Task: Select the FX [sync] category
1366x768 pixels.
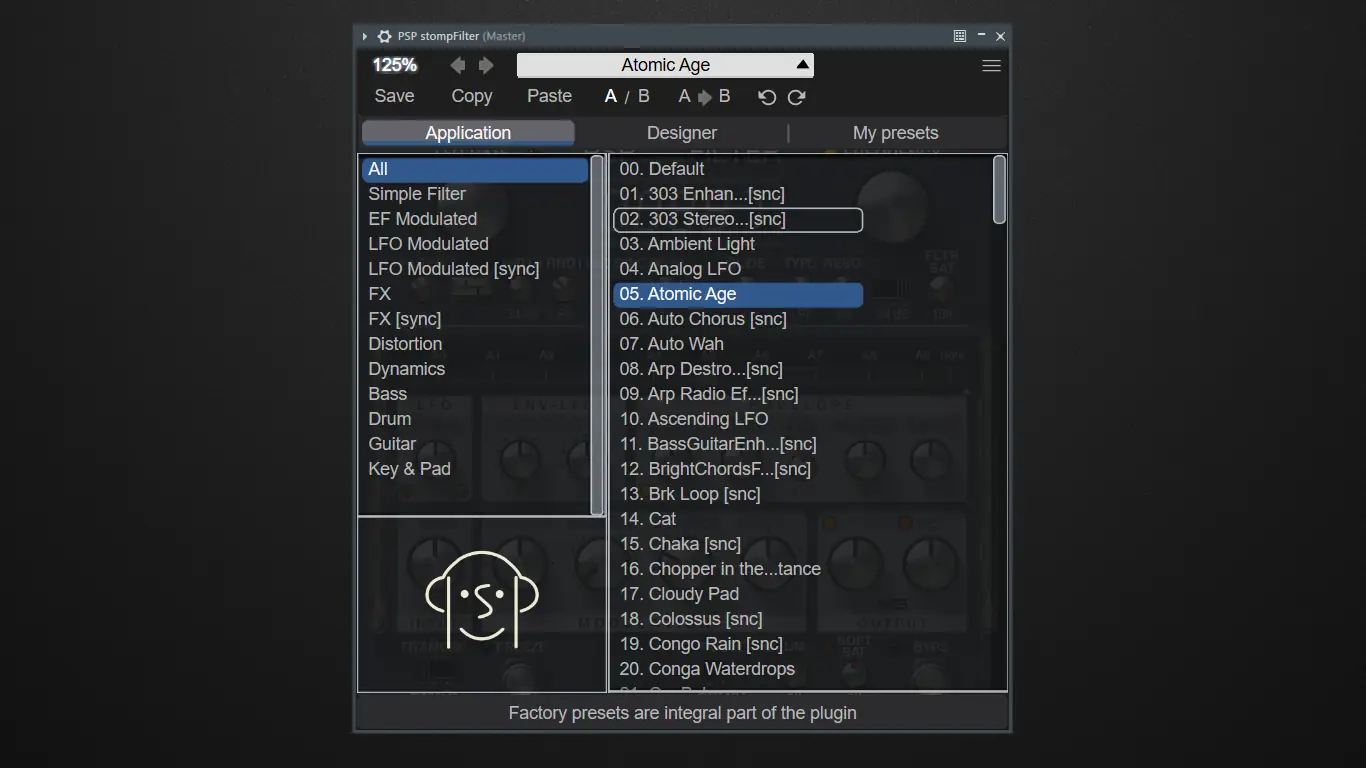Action: click(475, 319)
